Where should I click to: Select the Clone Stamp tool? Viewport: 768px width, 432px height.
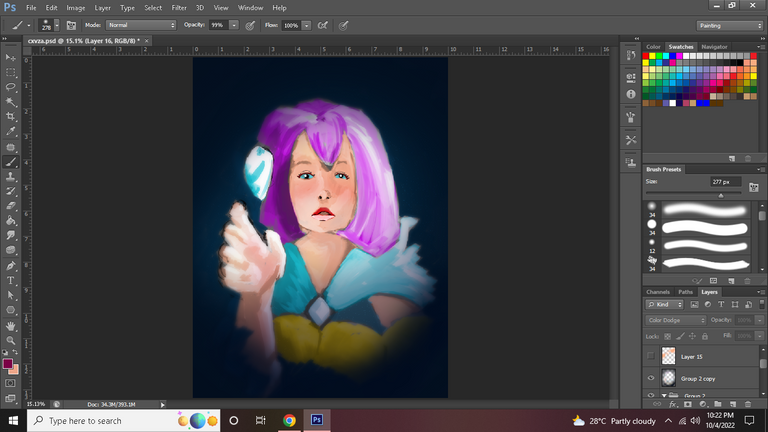coord(10,176)
